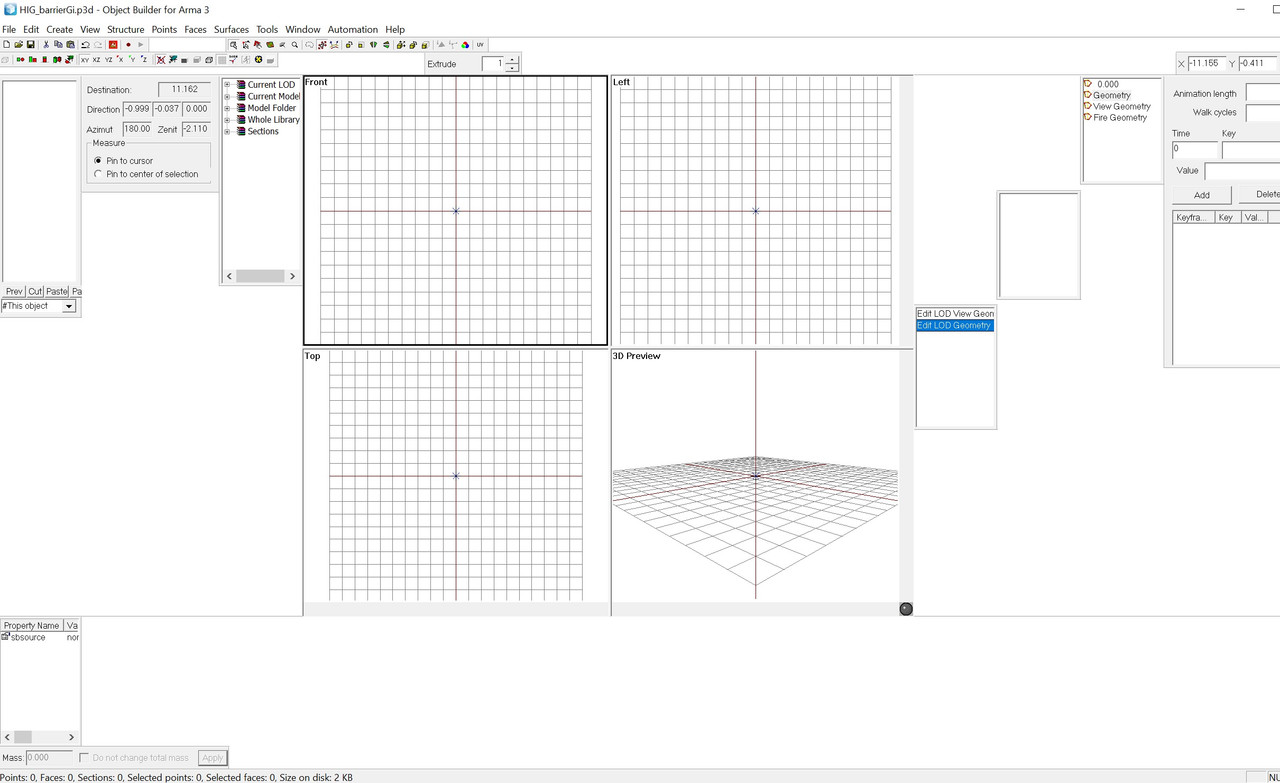This screenshot has height=783, width=1280.
Task: Click the sbsource property icon
Action: point(6,637)
